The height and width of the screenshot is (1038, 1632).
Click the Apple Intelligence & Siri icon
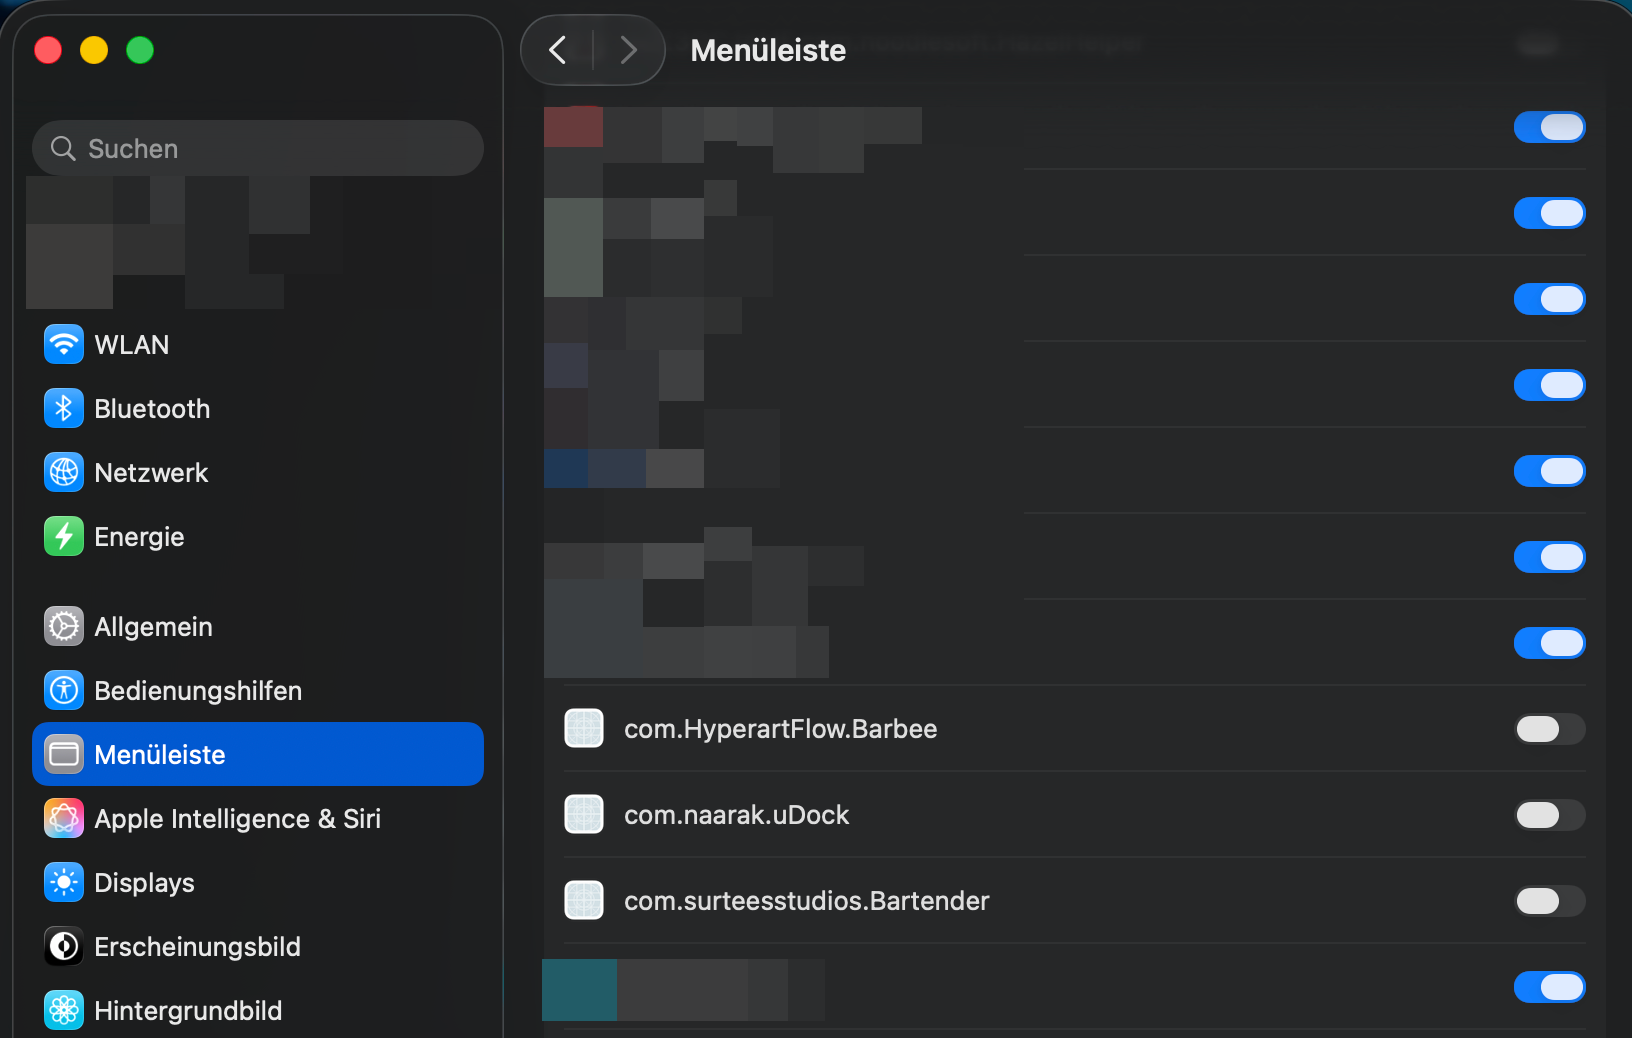[x=64, y=819]
